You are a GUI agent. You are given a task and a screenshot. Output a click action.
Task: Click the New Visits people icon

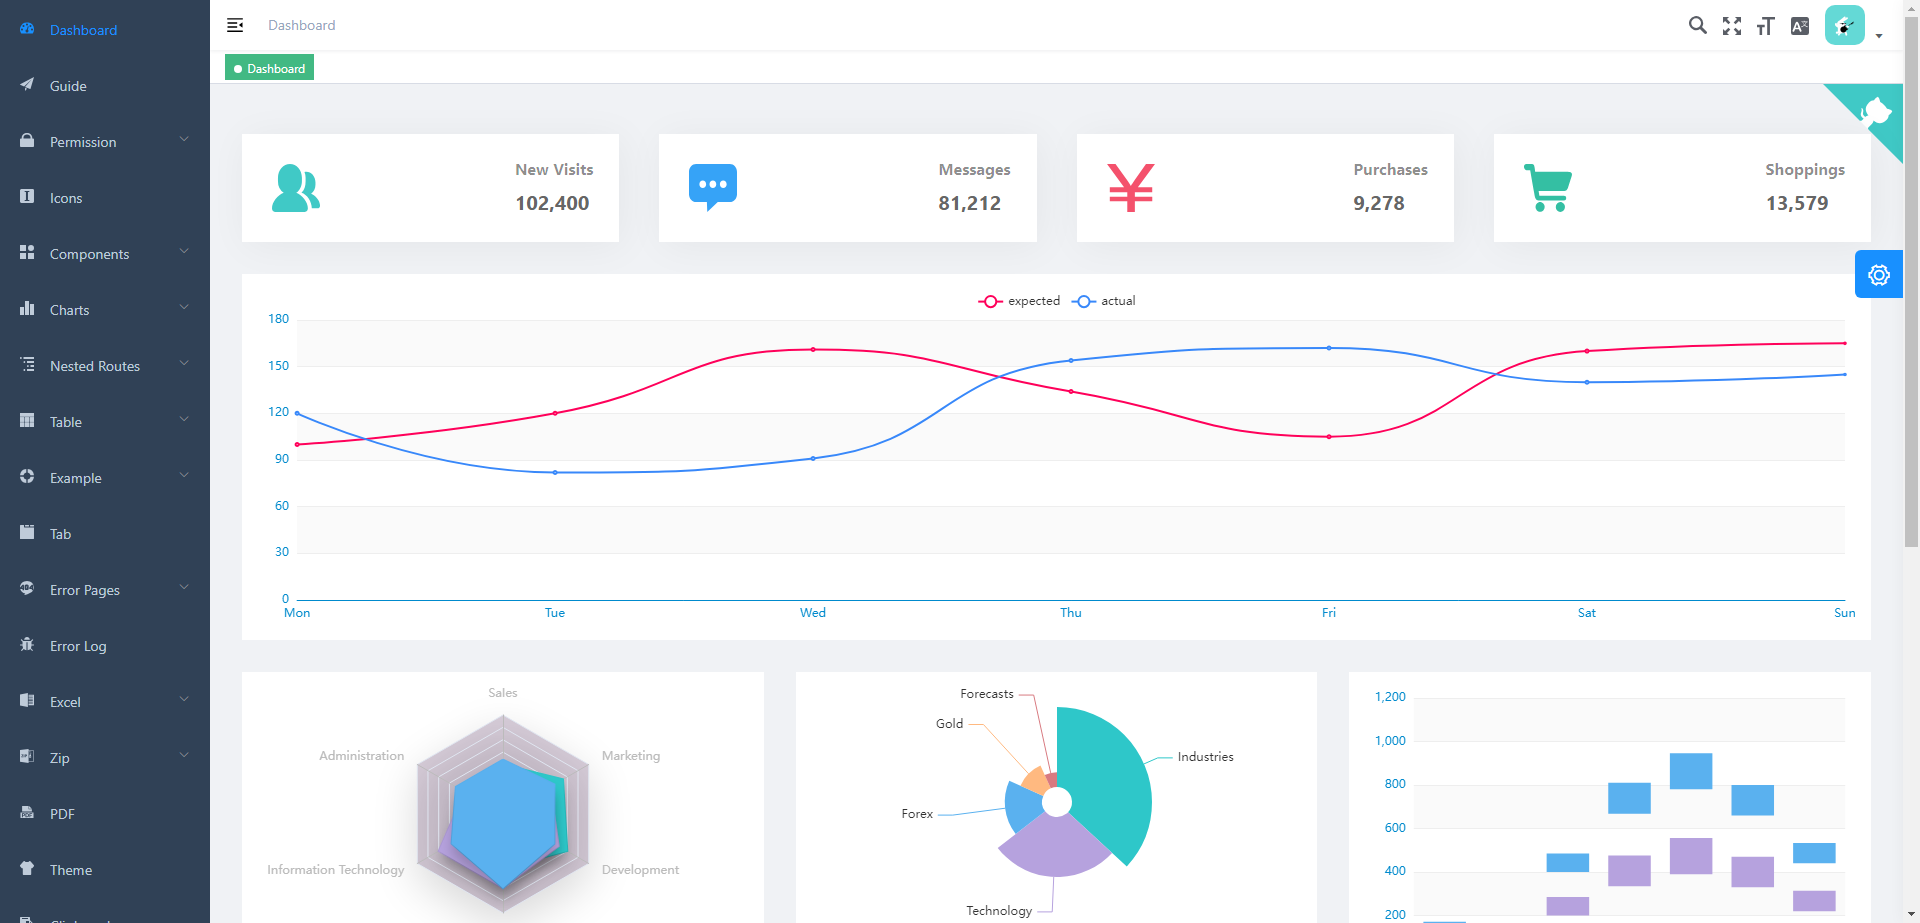click(x=296, y=188)
